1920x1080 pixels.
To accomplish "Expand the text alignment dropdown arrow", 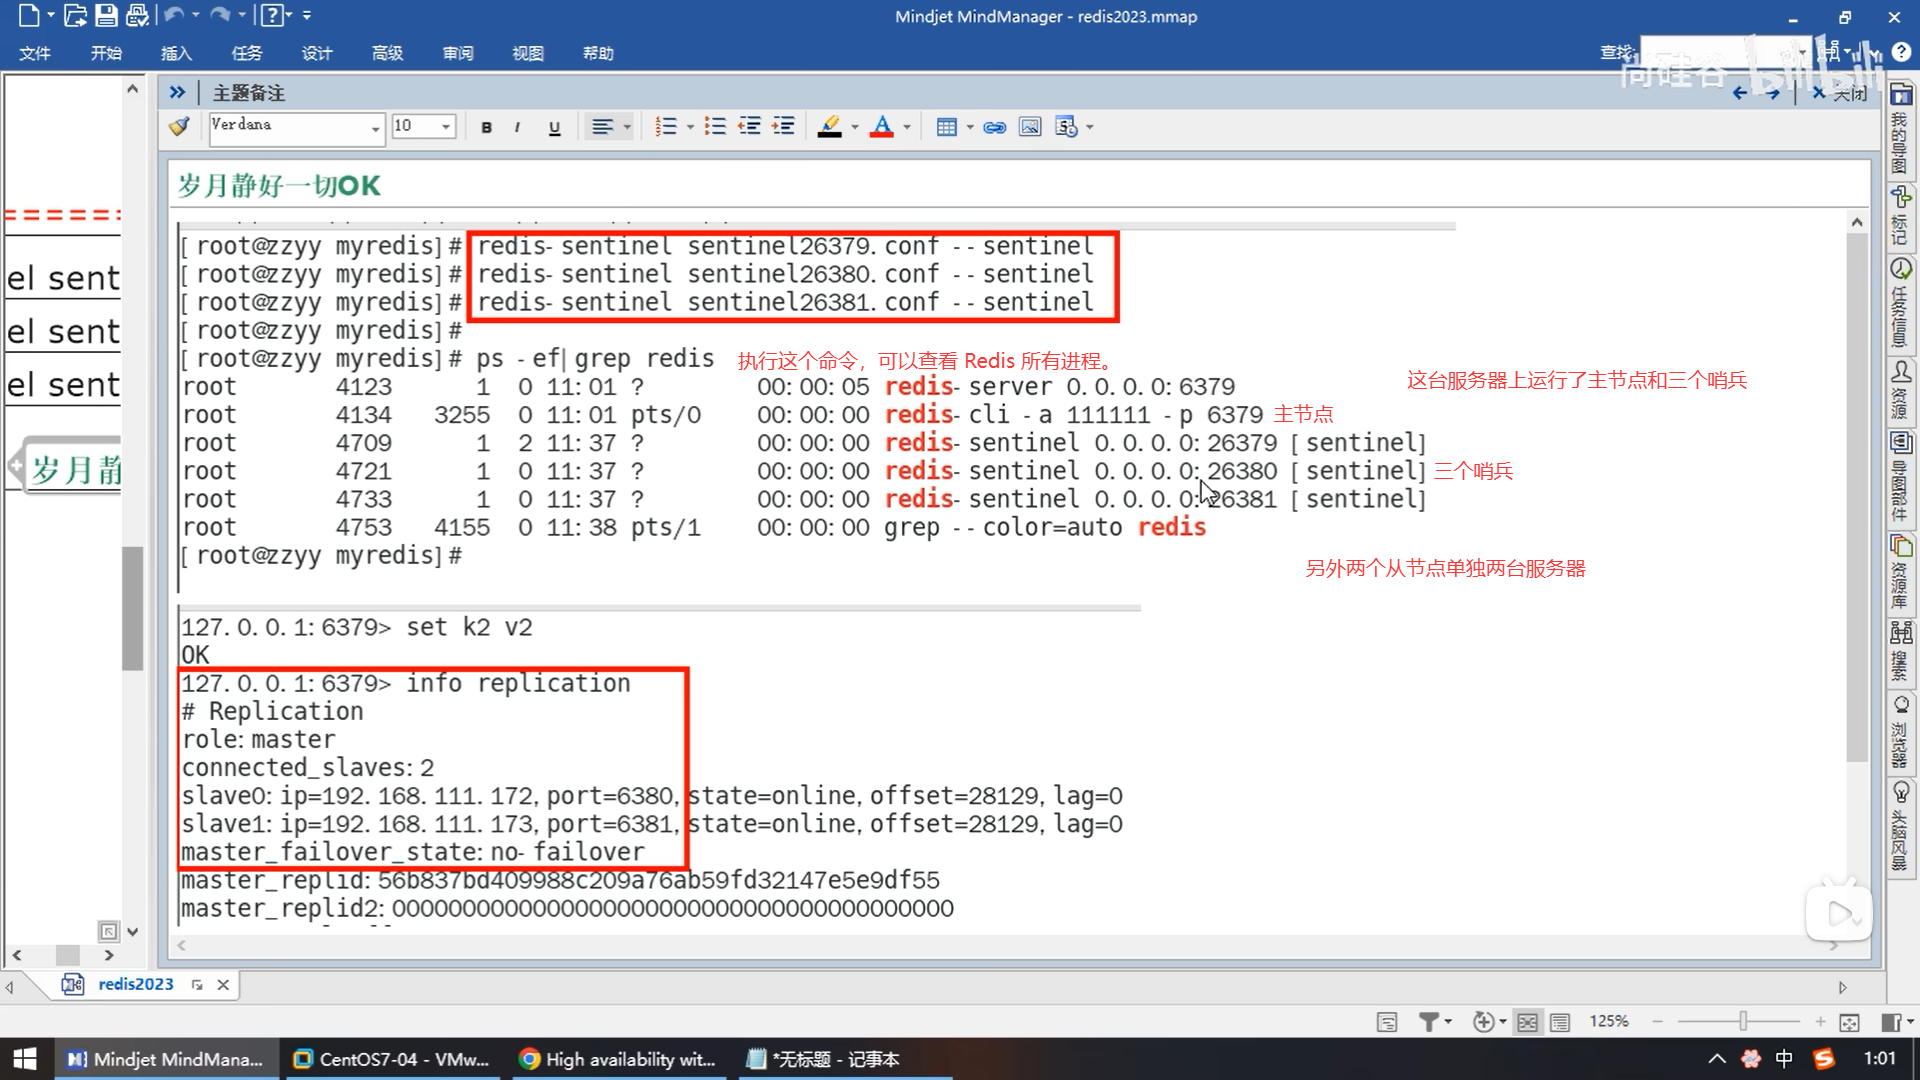I will (627, 127).
